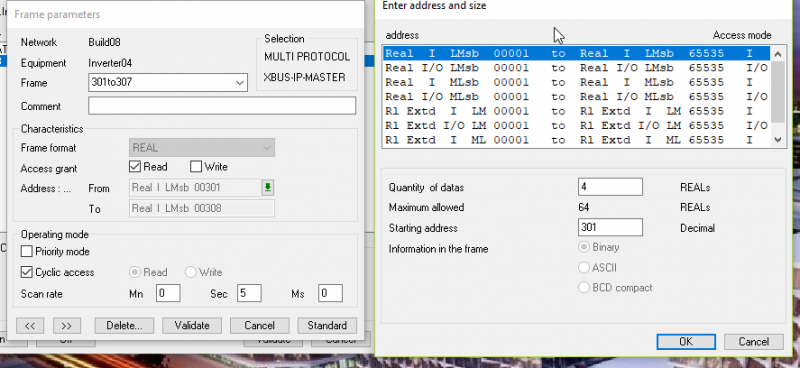Open the Frame dropdown showing 301to307
This screenshot has width=800, height=368.
(168, 83)
